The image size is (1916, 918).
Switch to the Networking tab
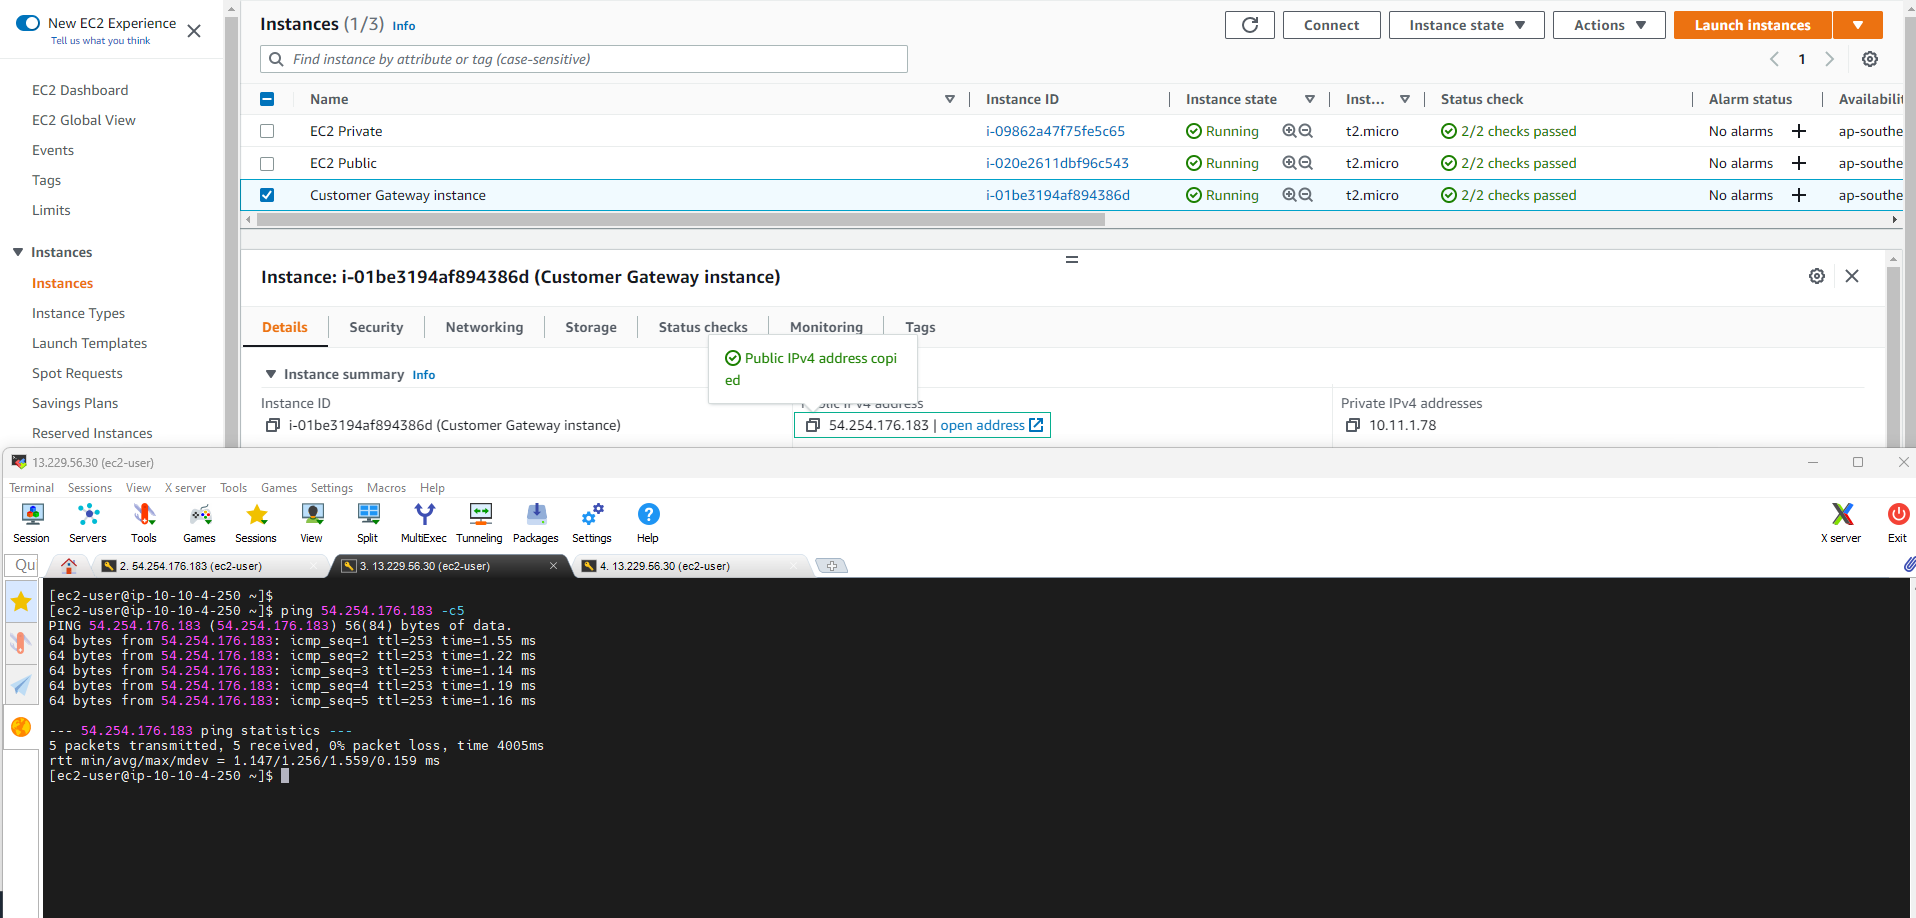pos(484,327)
